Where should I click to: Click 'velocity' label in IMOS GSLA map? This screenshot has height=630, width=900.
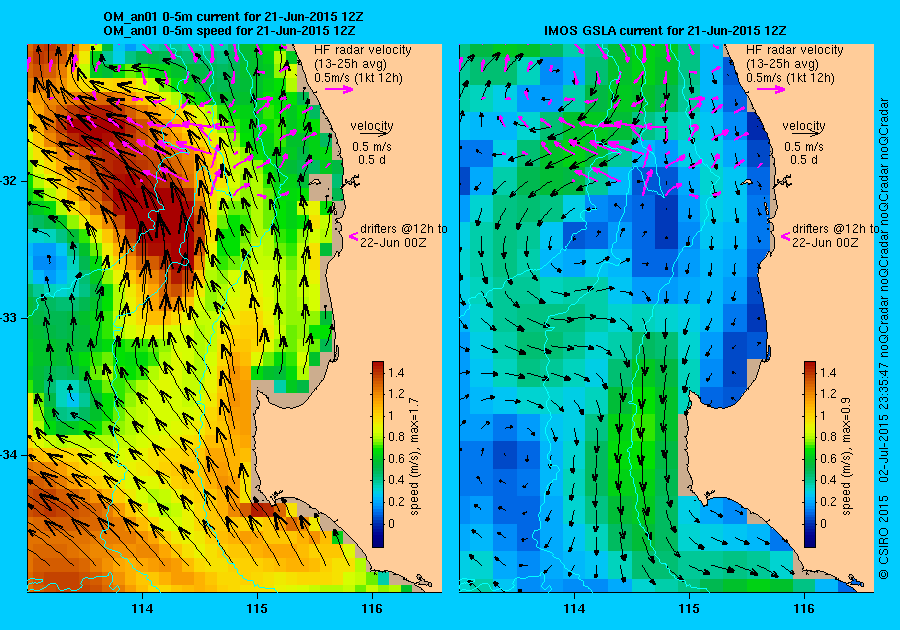pyautogui.click(x=804, y=126)
